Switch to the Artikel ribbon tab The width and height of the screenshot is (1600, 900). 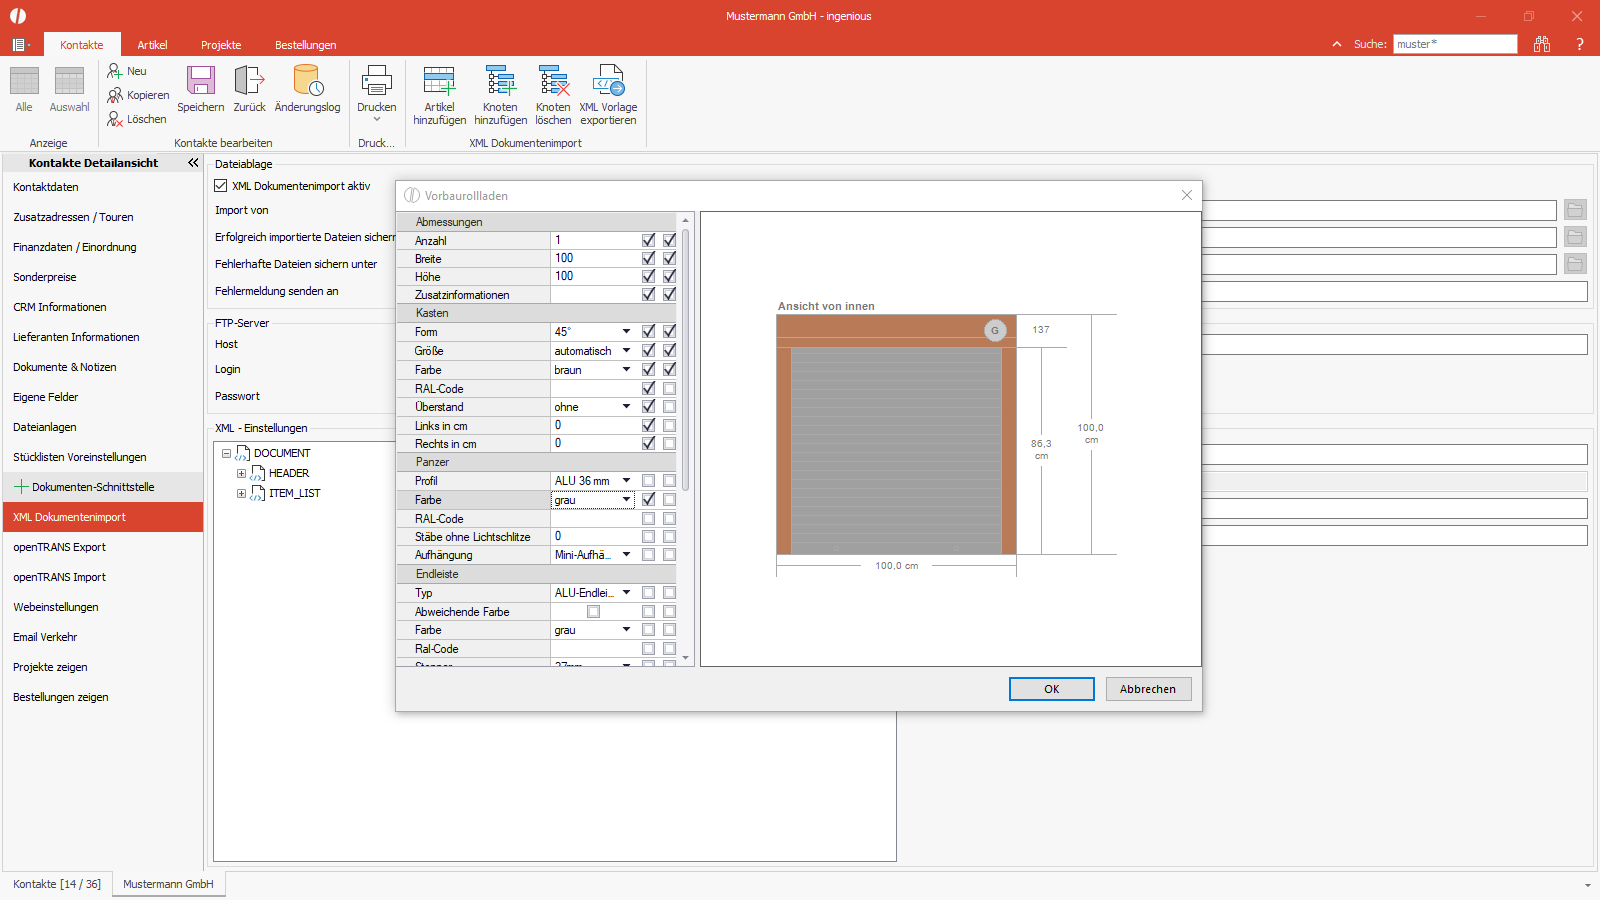[152, 45]
